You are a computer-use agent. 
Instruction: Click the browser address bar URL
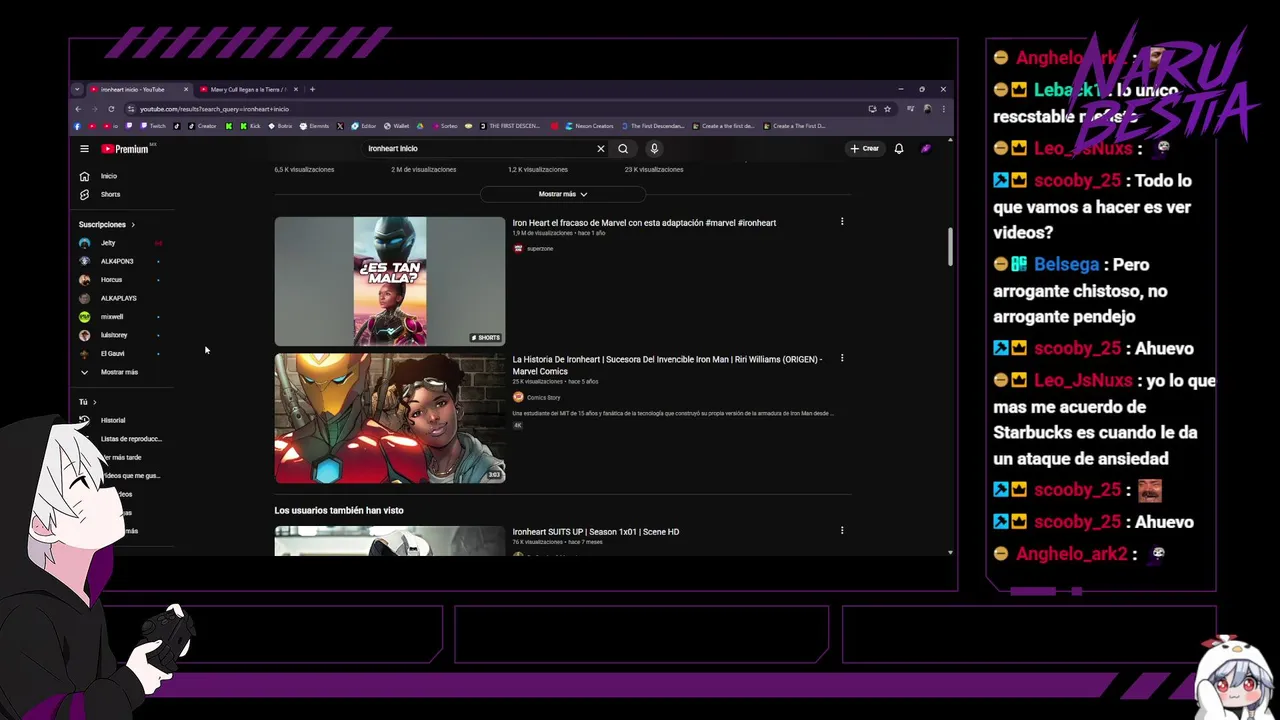(x=214, y=109)
